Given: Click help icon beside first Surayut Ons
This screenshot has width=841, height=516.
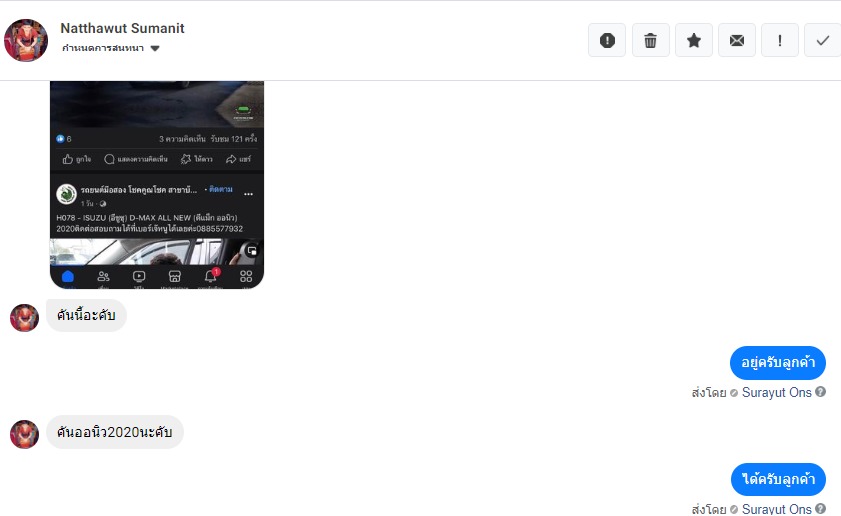Looking at the screenshot, I should coord(820,392).
